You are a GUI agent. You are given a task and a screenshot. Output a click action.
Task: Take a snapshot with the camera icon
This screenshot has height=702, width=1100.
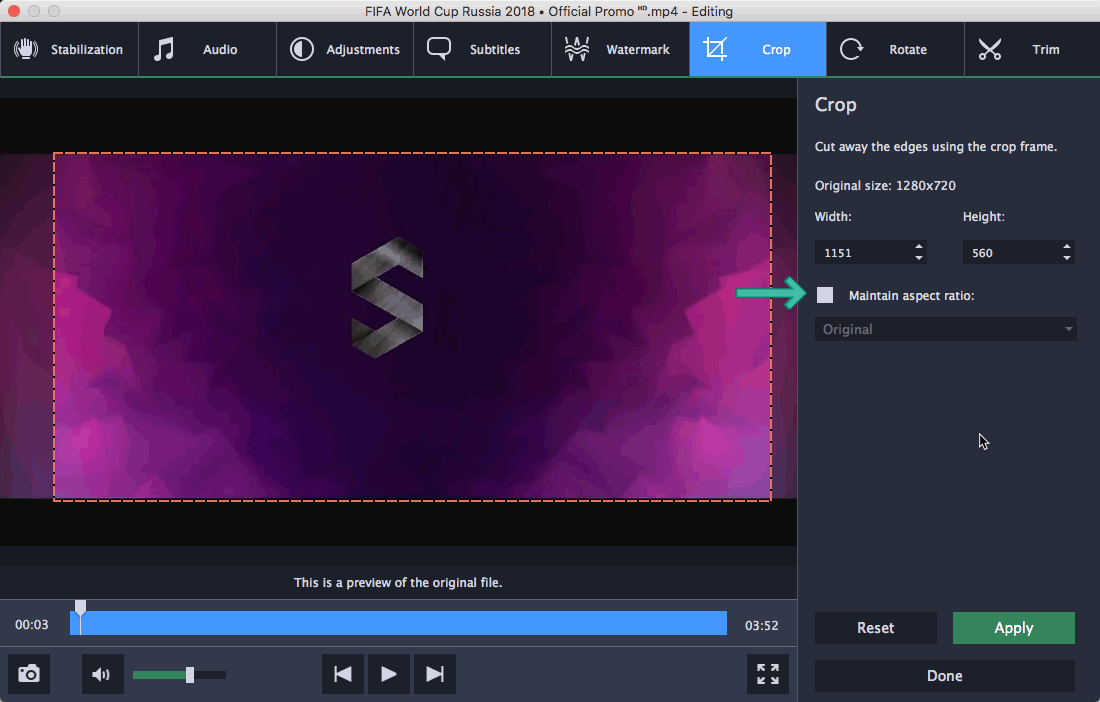[29, 674]
